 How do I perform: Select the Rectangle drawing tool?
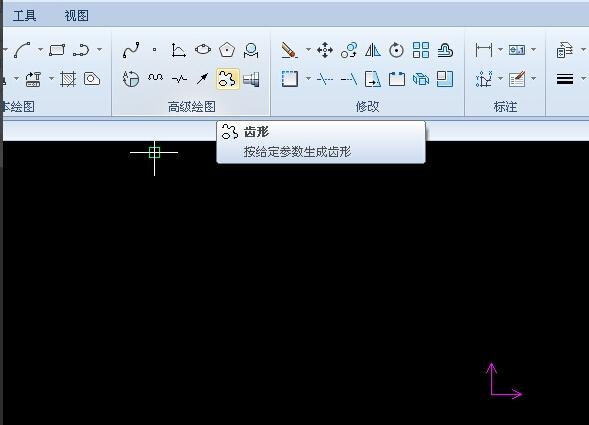(57, 50)
